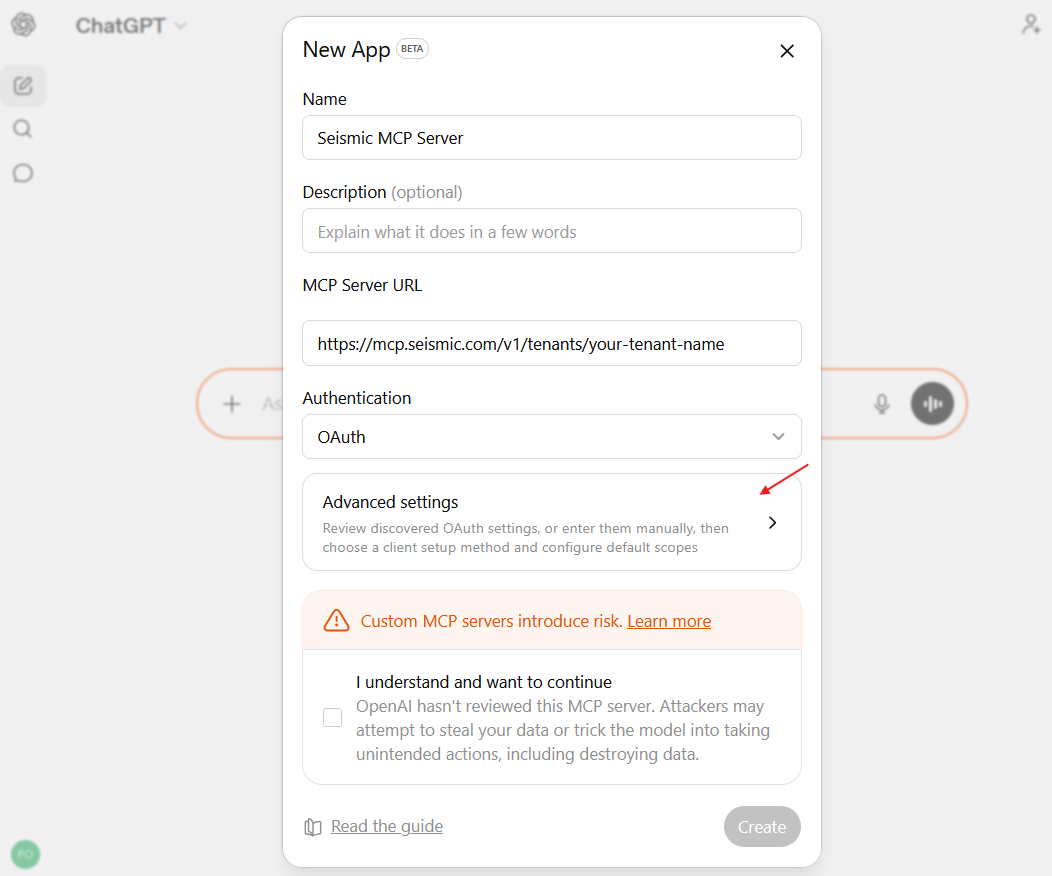Click the plus icon in the message bar
The height and width of the screenshot is (876, 1052).
click(x=231, y=403)
